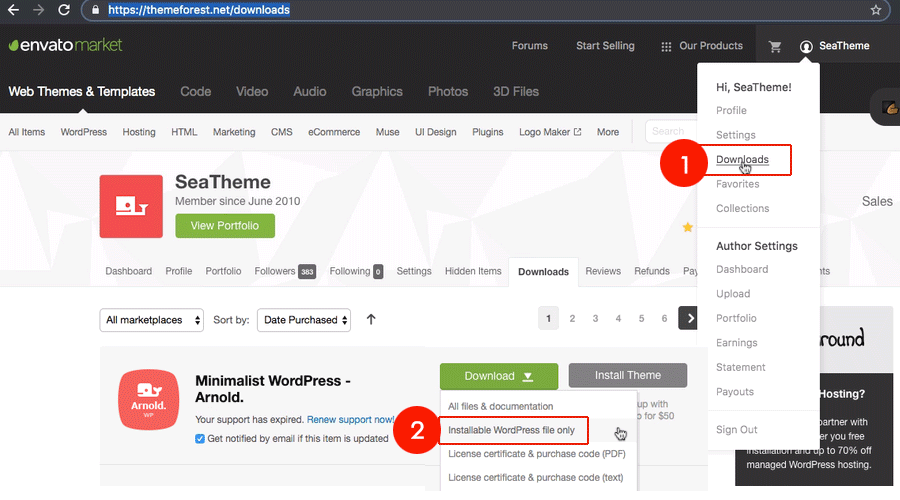The image size is (900, 500).
Task: Switch to the Followers tab
Action: click(285, 271)
